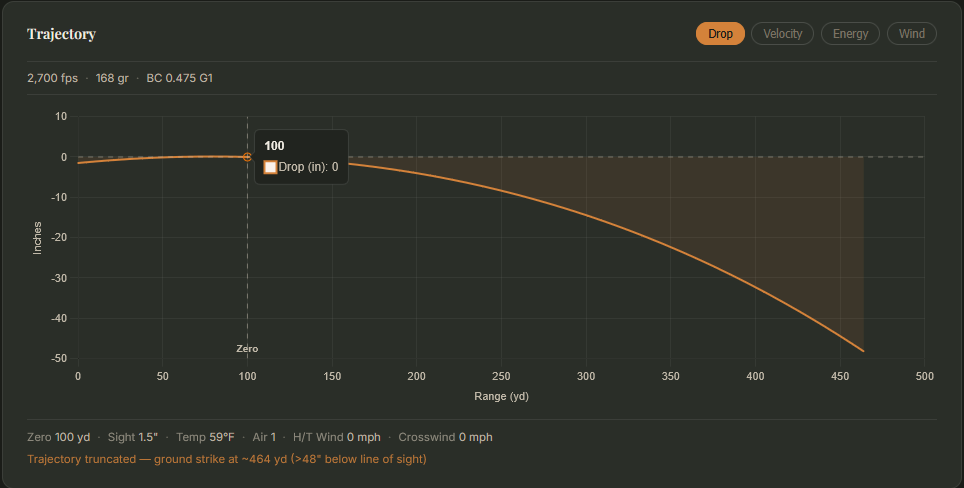Click the 500 tick label on range axis
This screenshot has height=488, width=964.
click(x=924, y=376)
